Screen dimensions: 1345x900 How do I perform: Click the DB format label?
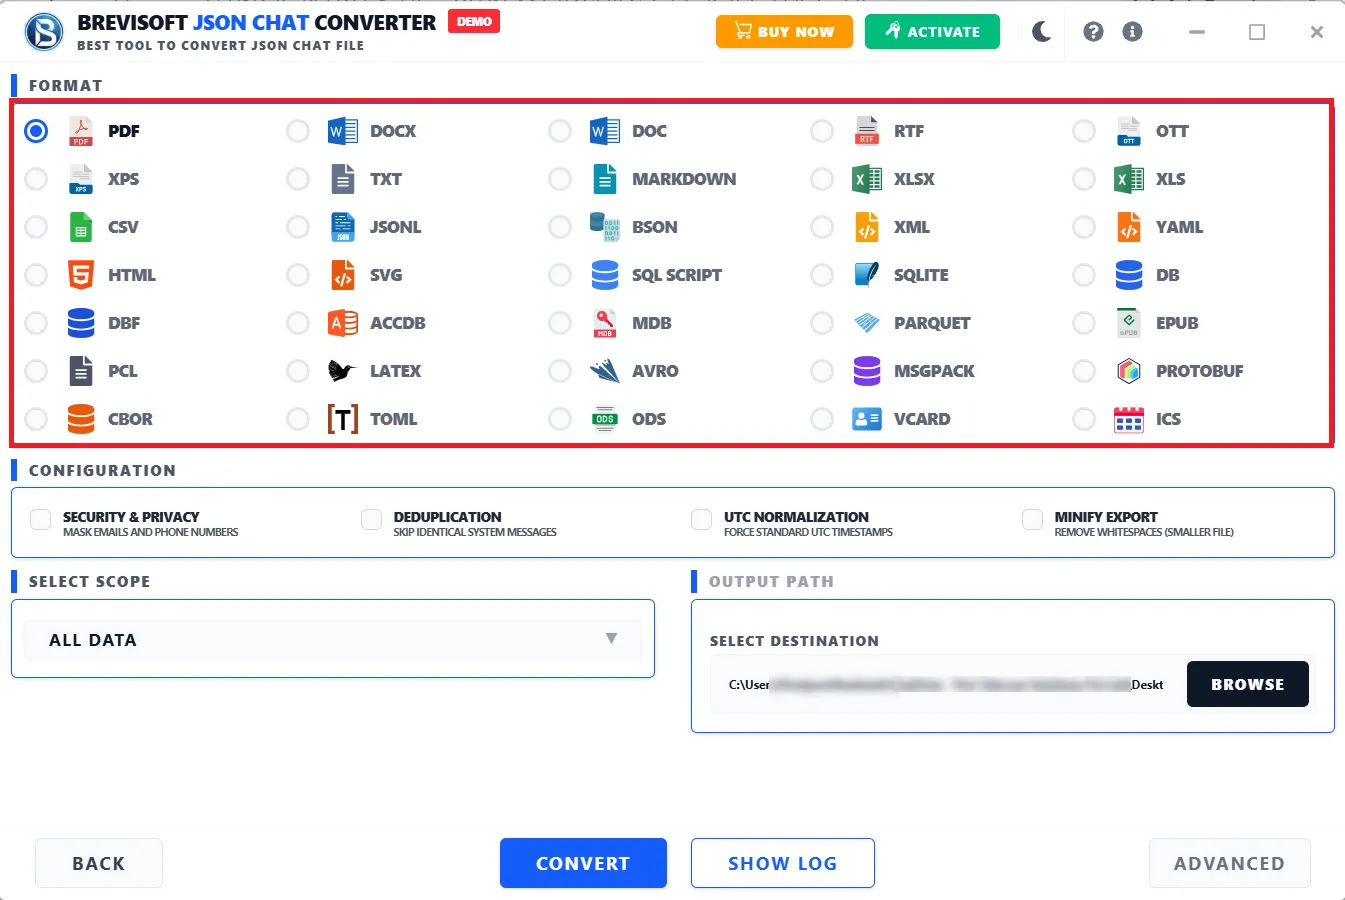coord(1168,275)
